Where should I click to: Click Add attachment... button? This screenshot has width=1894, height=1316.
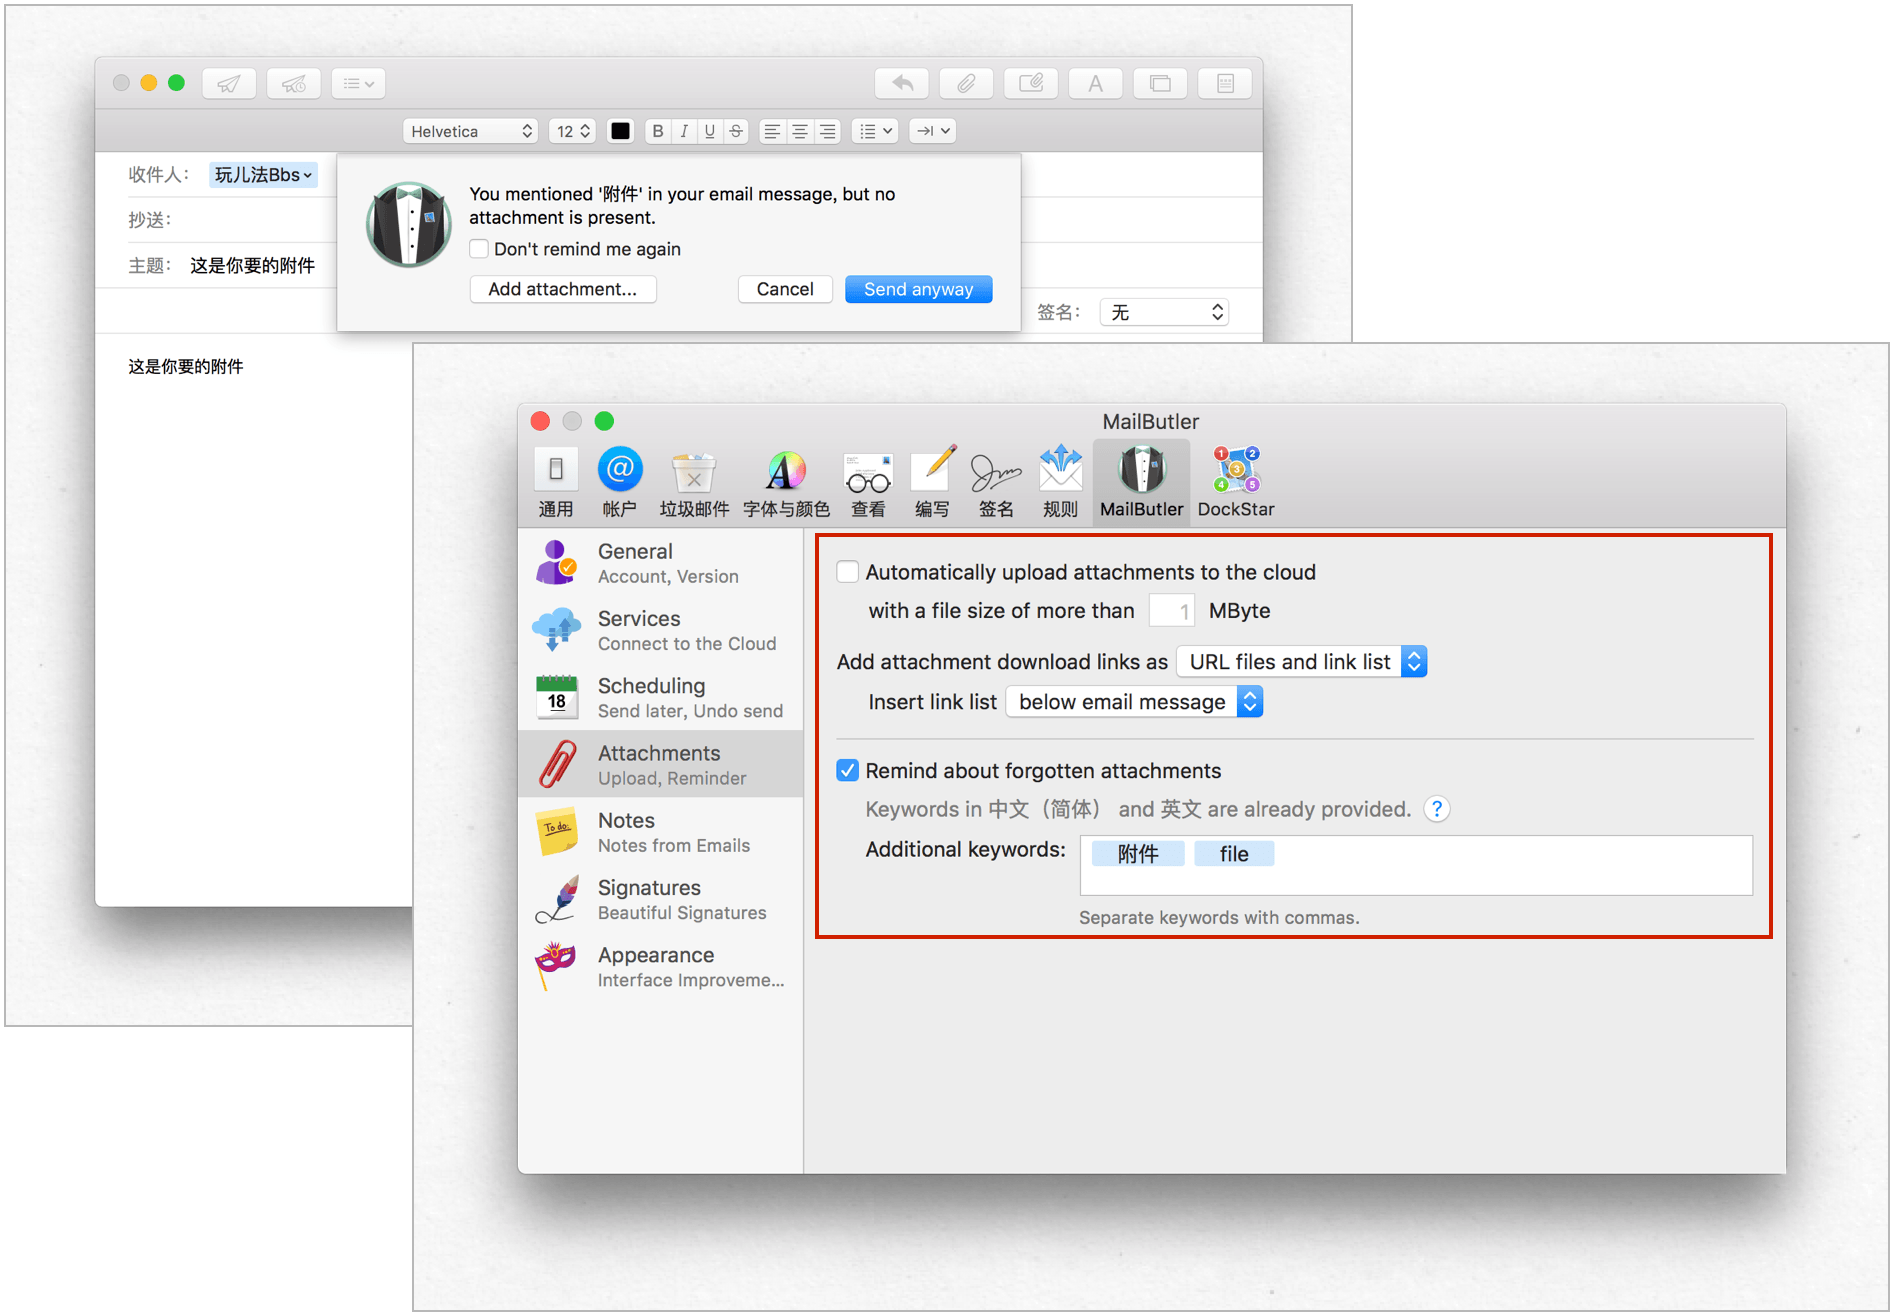click(x=563, y=289)
